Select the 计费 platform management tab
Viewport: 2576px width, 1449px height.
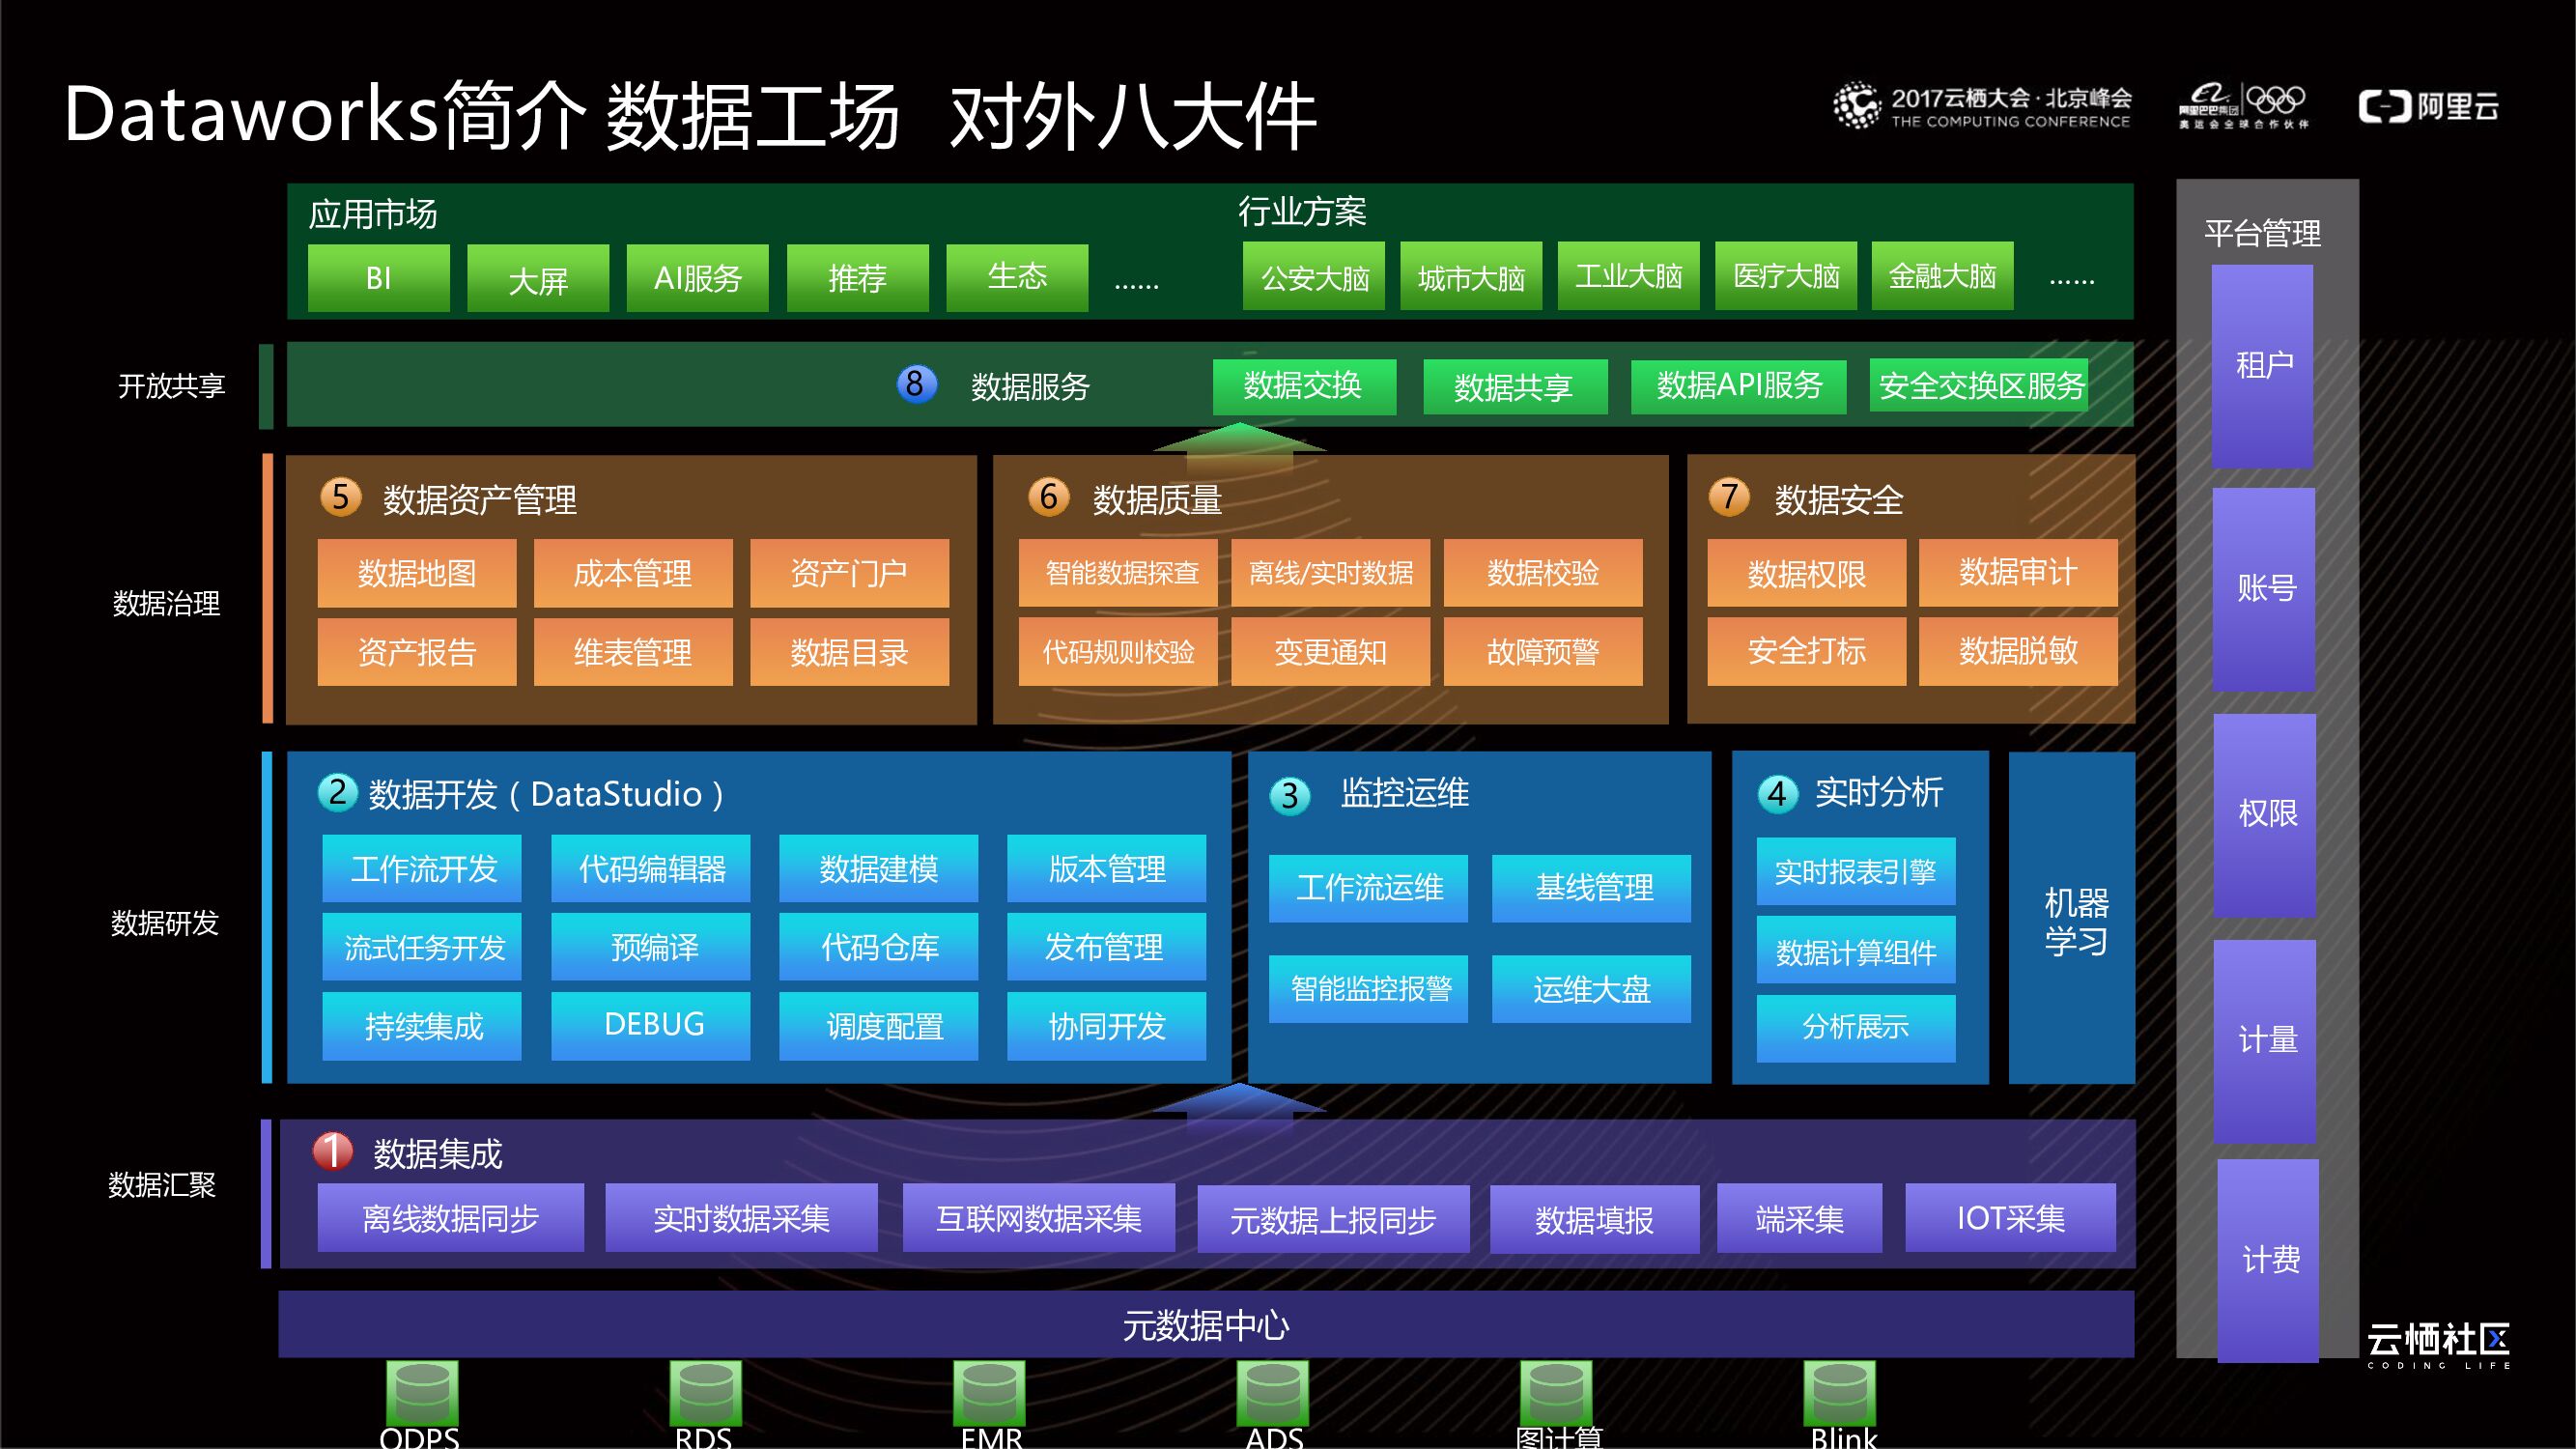coord(2269,1260)
